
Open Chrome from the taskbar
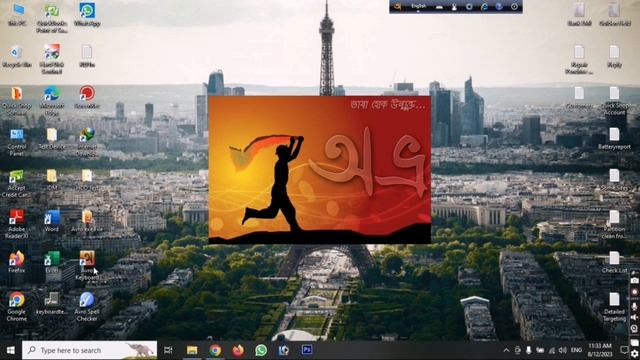pos(215,350)
